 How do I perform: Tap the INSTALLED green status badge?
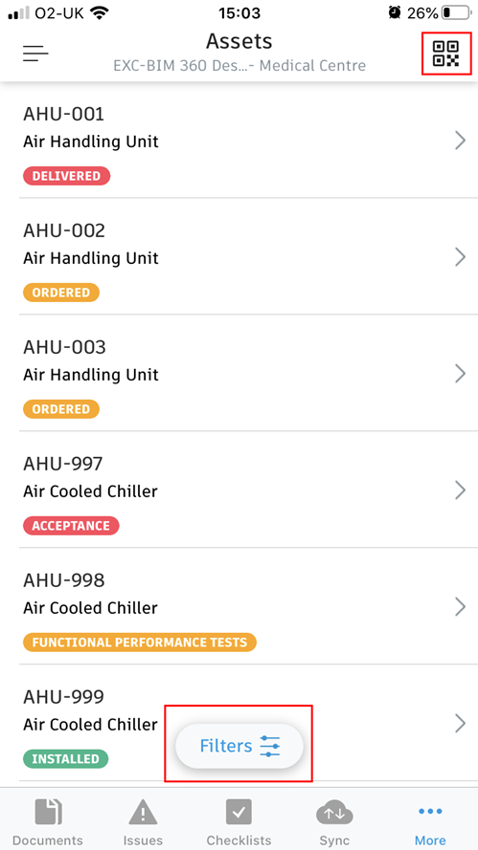tap(66, 759)
